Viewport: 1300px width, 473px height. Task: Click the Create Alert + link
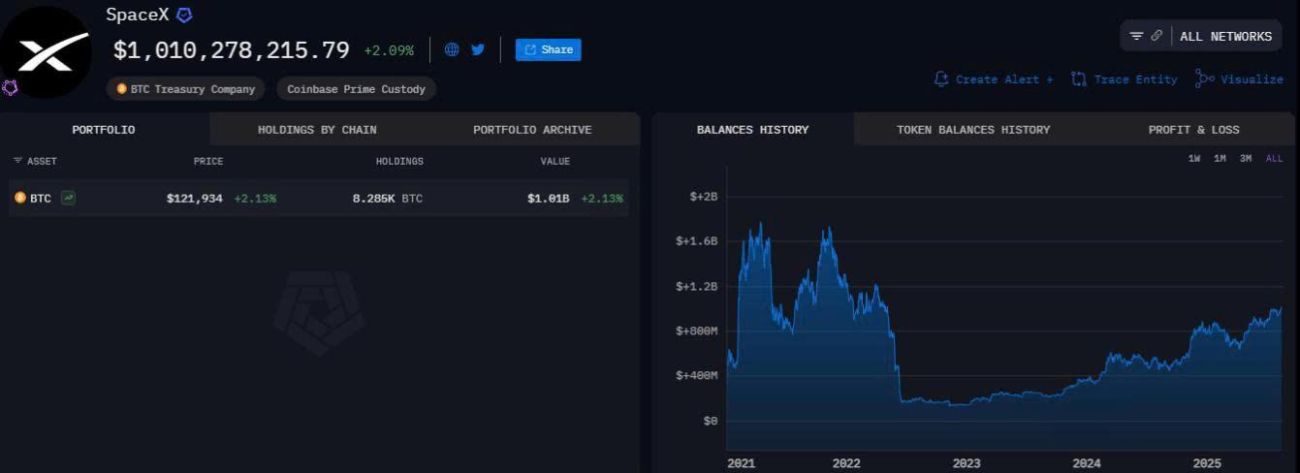(994, 79)
